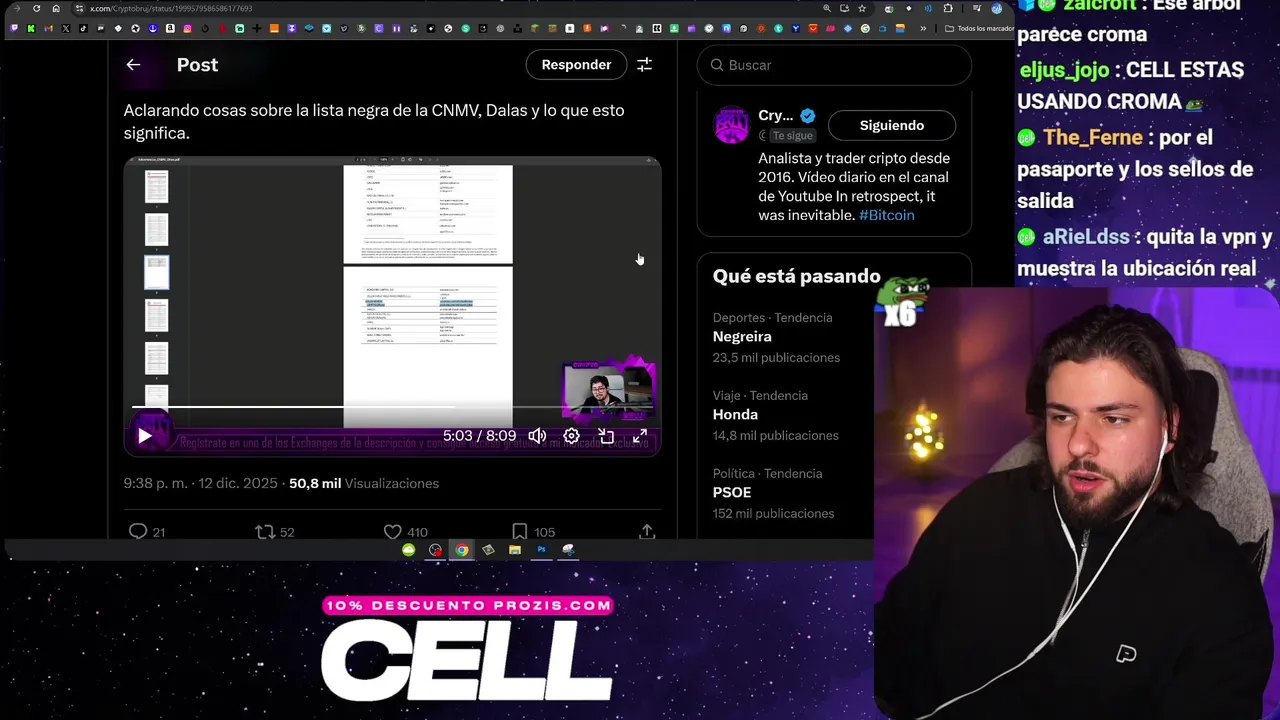Open browser zoom magnifier icon
This screenshot has width=1280, height=720.
coord(826,9)
